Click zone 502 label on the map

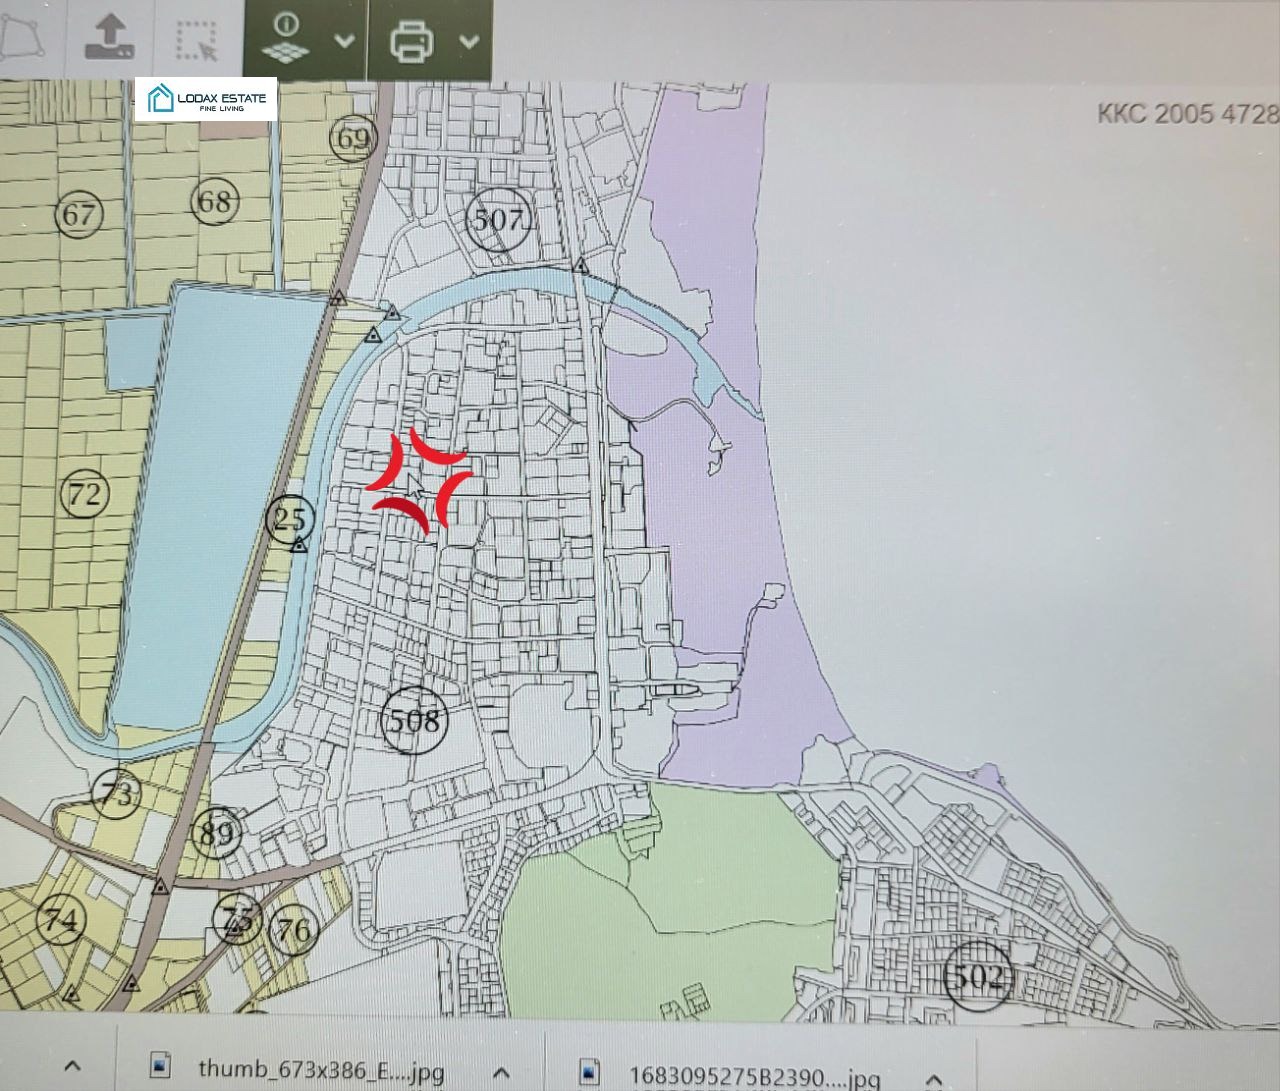[977, 975]
